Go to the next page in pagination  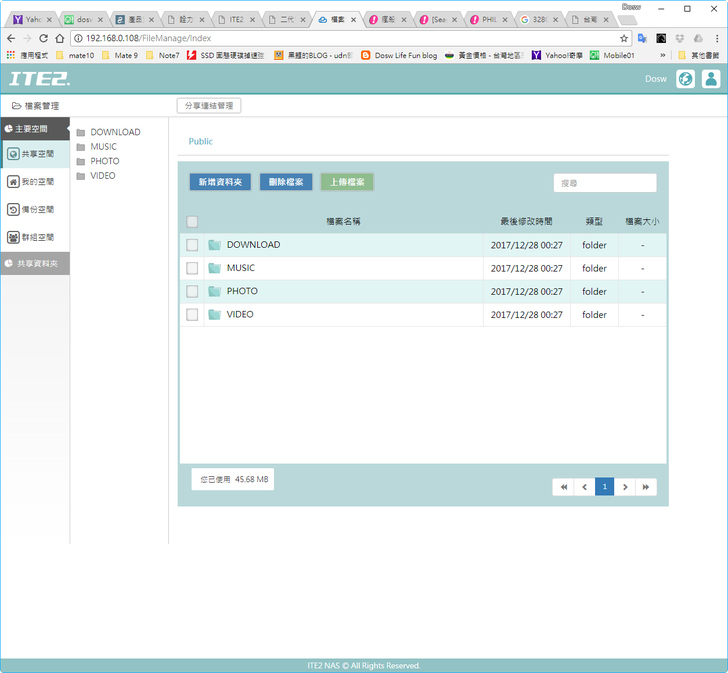625,487
